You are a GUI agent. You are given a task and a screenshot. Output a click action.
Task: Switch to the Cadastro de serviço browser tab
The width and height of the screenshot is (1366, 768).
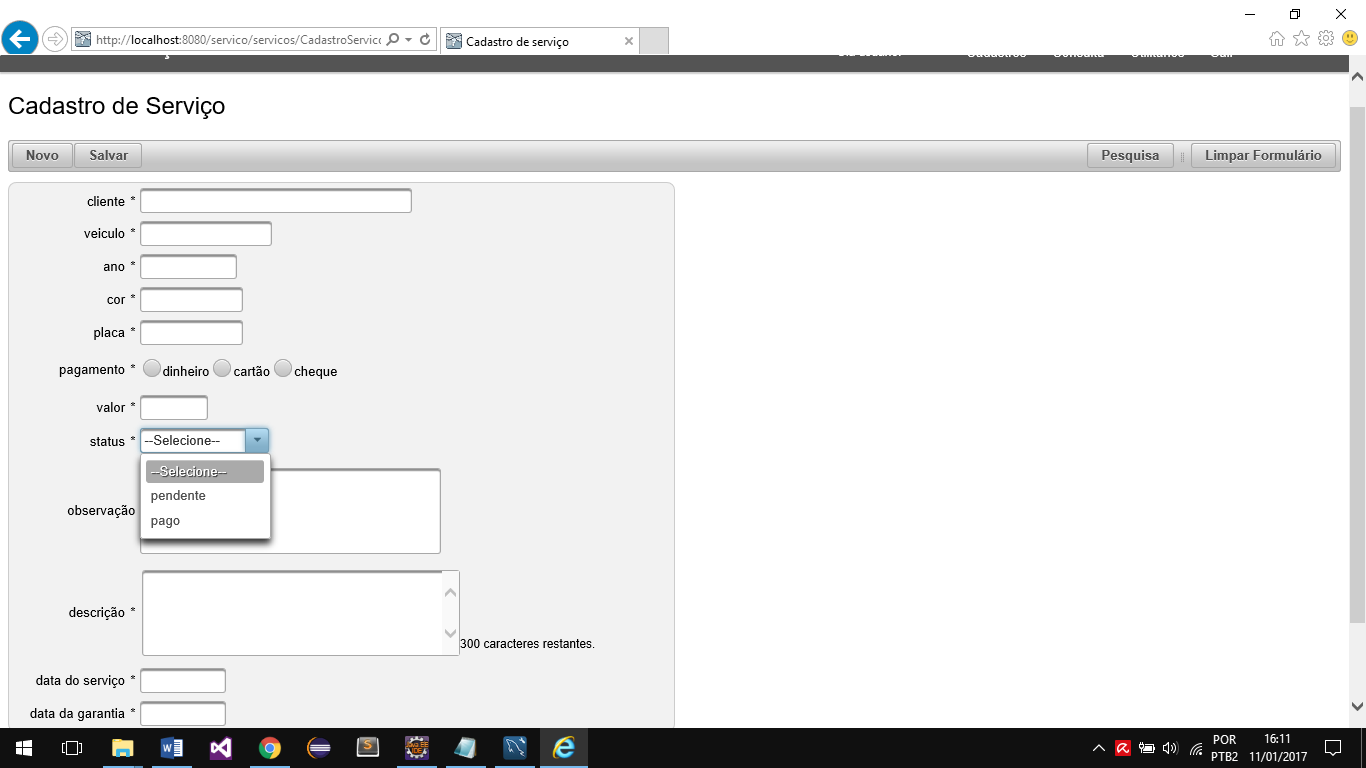pos(539,41)
